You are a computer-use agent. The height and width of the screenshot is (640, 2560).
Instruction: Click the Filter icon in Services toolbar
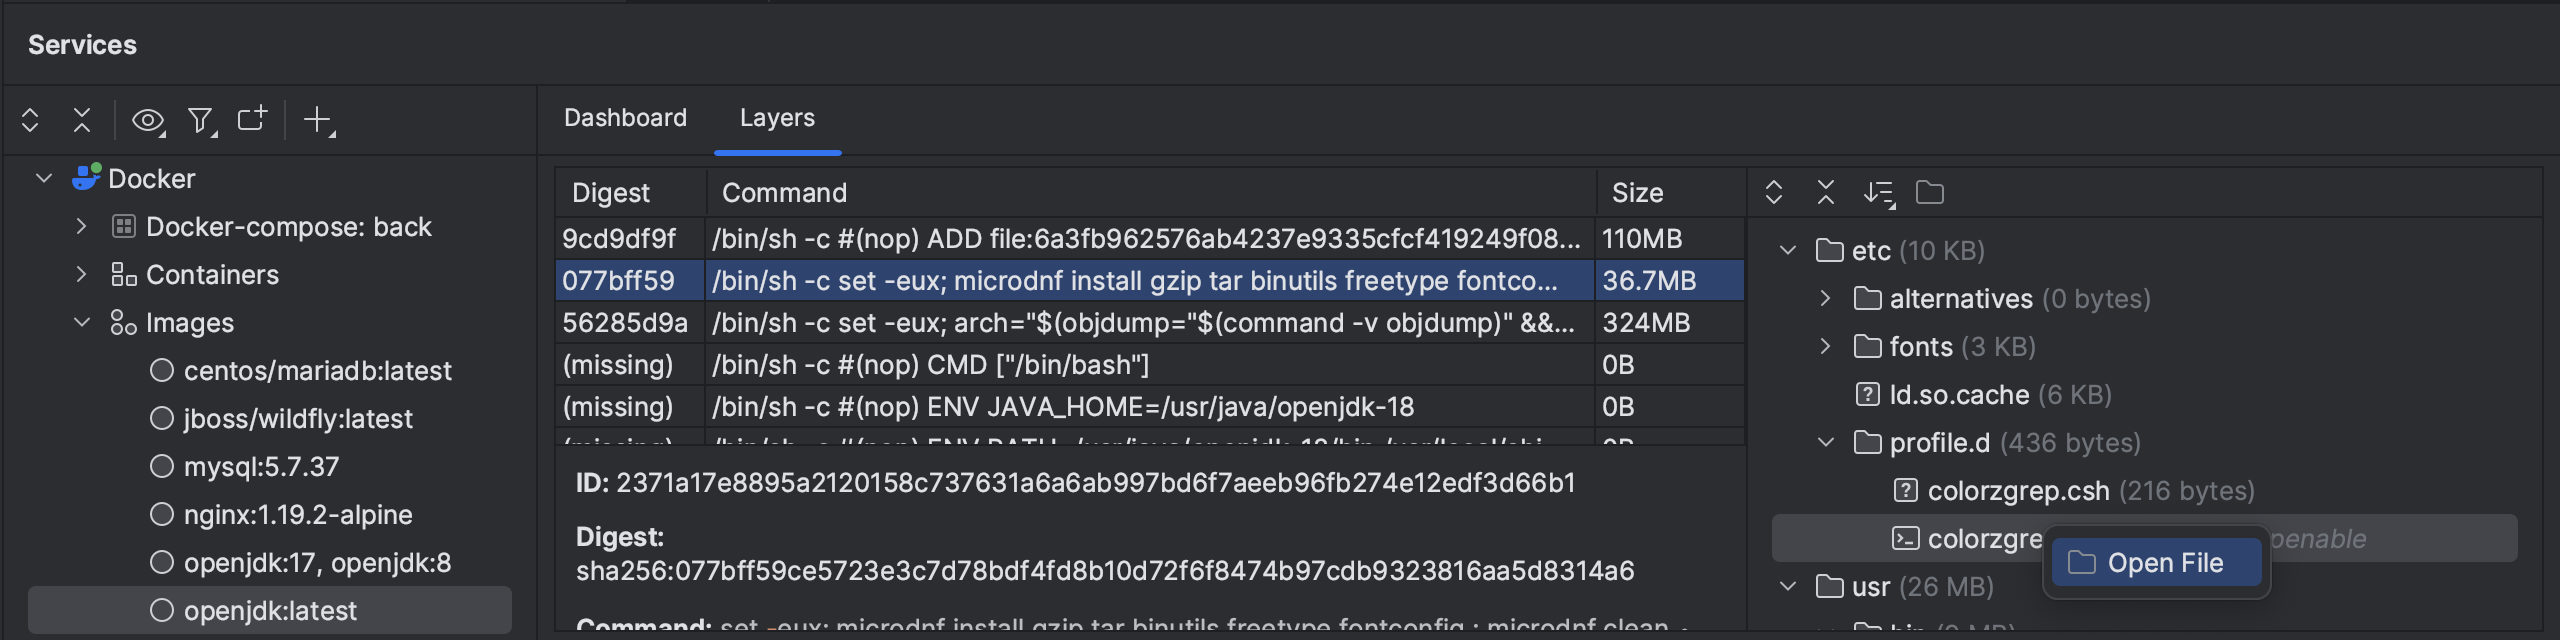[202, 120]
